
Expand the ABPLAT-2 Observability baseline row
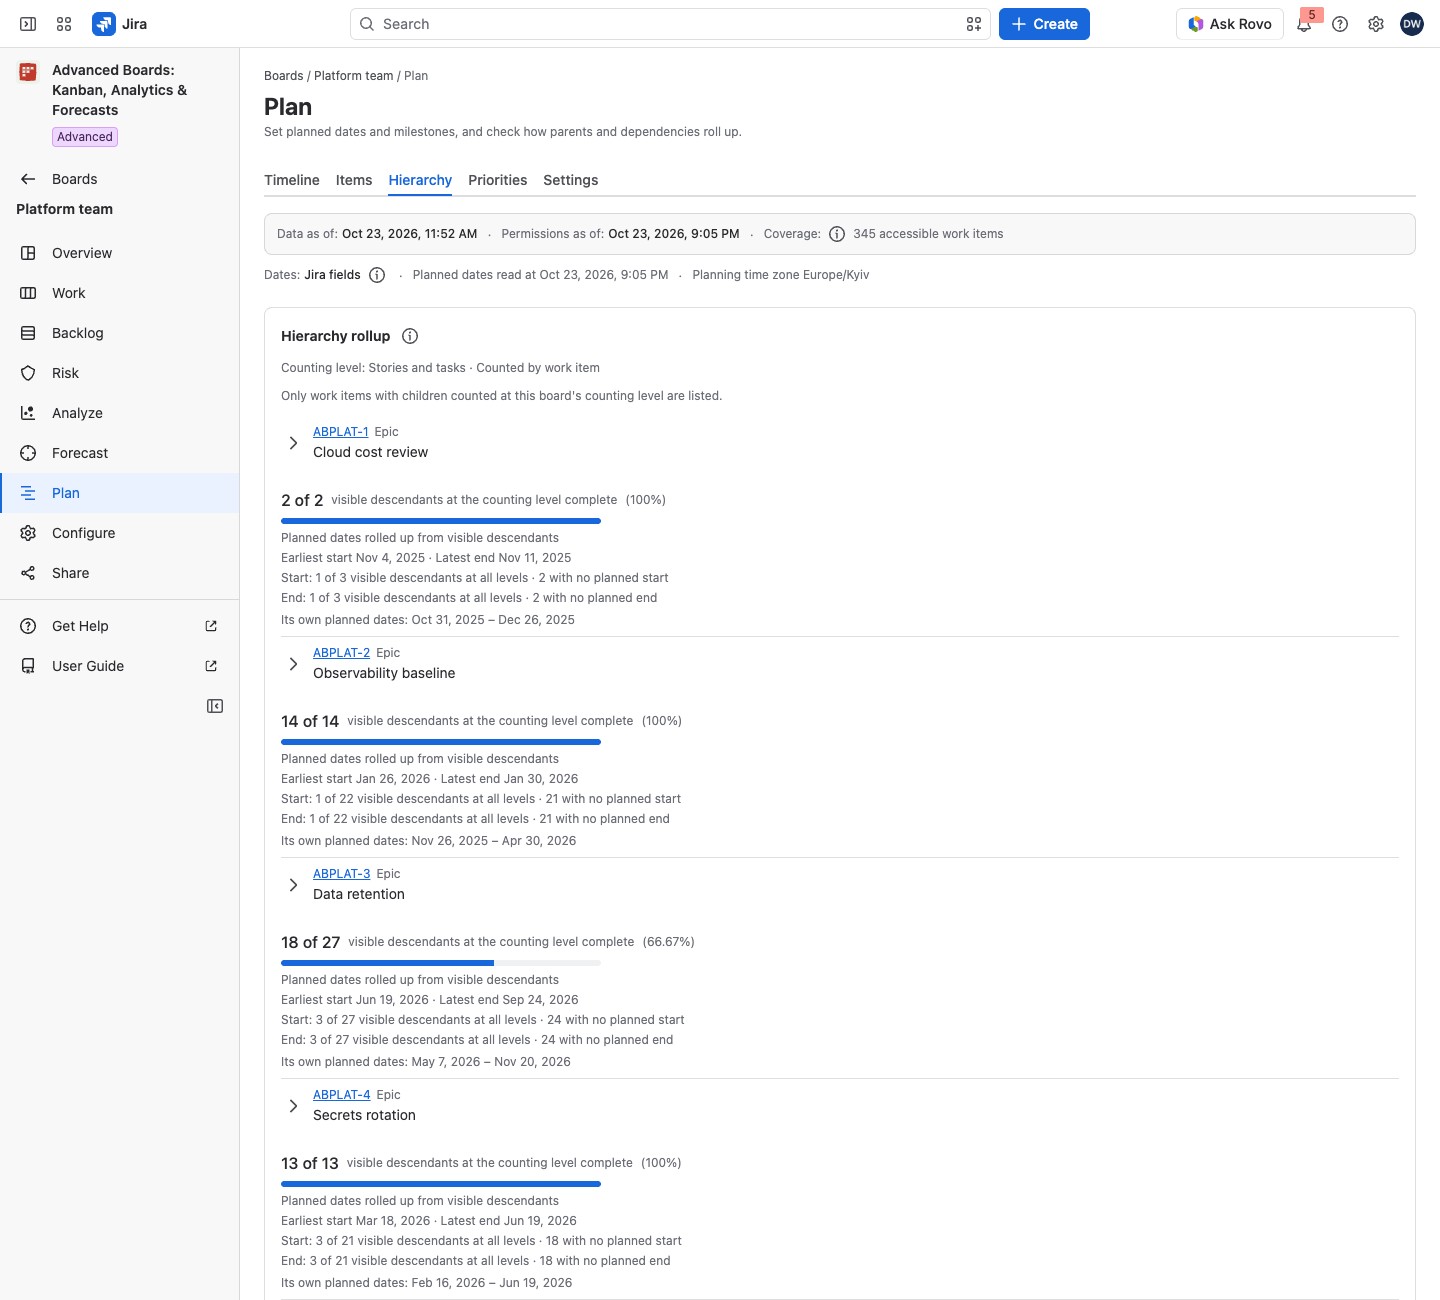tap(293, 663)
